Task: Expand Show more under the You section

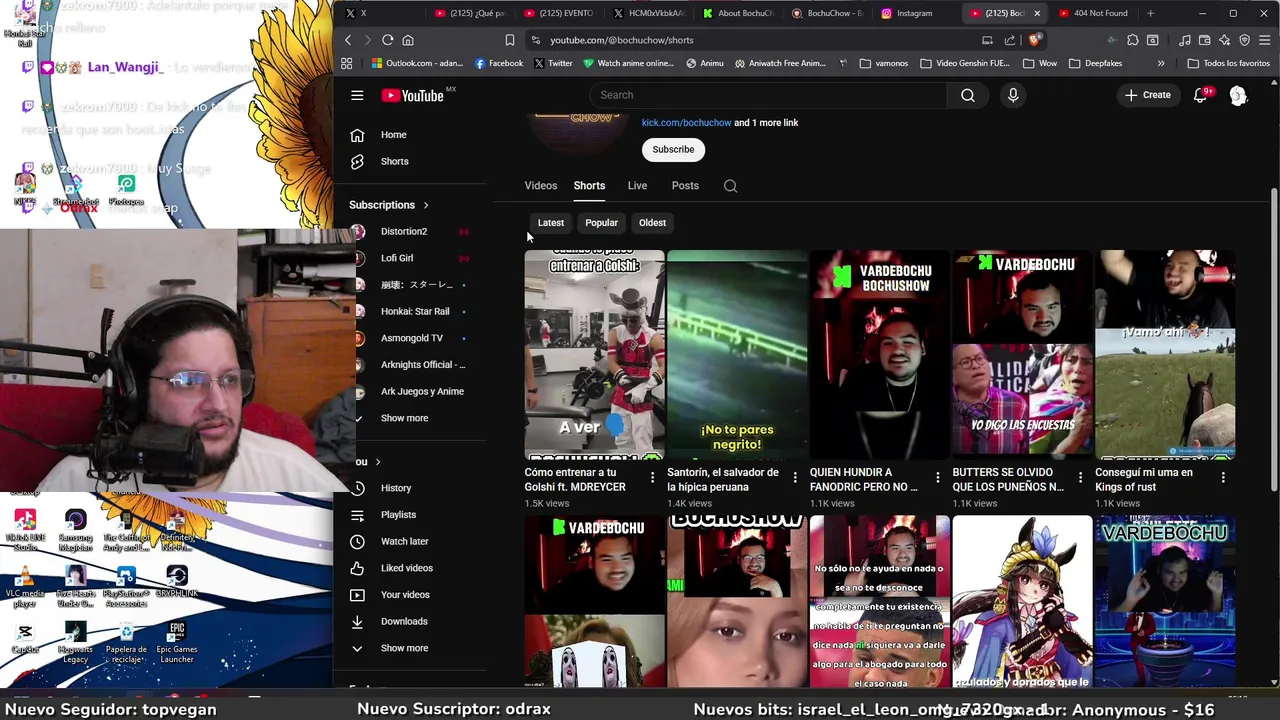Action: pyautogui.click(x=404, y=648)
